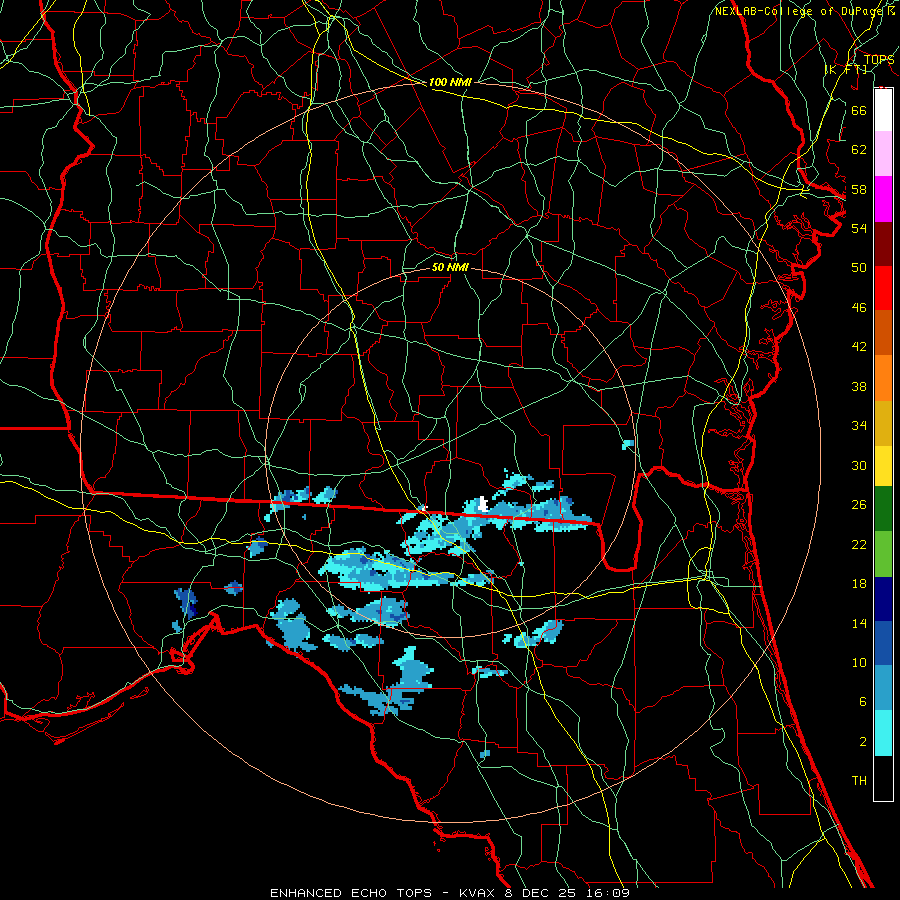This screenshot has height=900, width=900.
Task: Click the '10' legend value
Action: coord(859,663)
